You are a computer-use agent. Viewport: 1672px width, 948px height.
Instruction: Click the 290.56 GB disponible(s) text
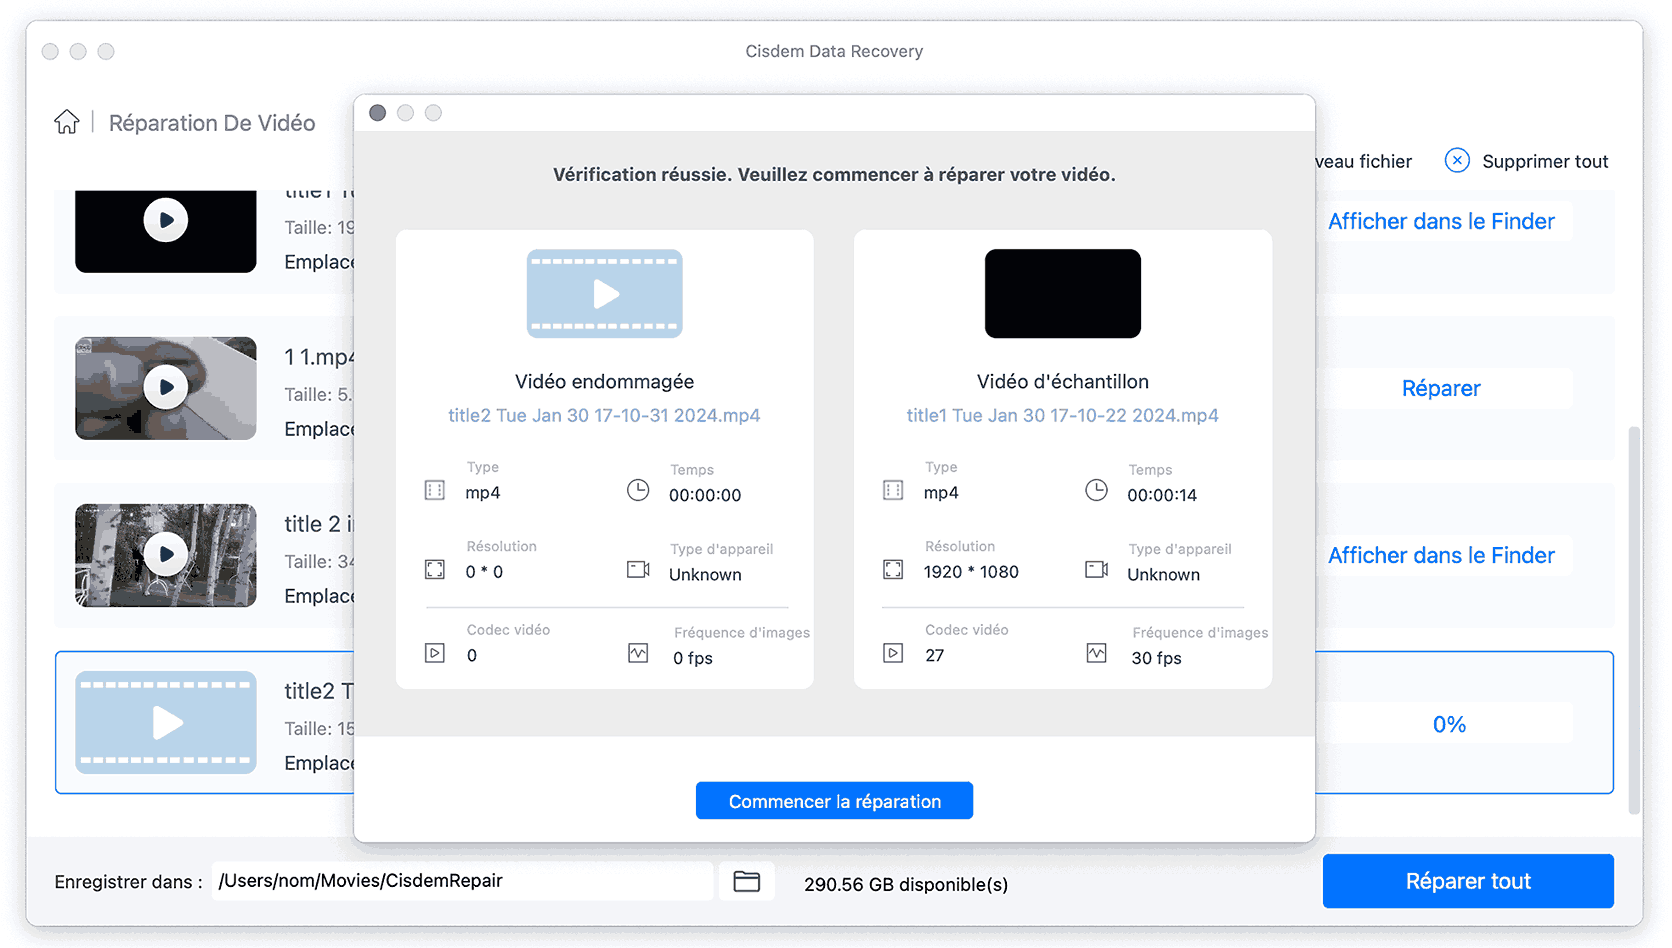pyautogui.click(x=906, y=884)
